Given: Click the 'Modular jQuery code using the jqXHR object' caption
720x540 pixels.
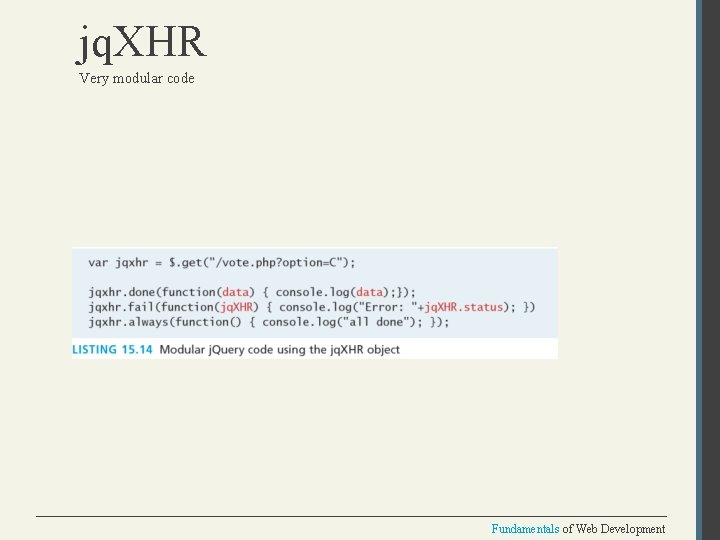Looking at the screenshot, I should 280,349.
